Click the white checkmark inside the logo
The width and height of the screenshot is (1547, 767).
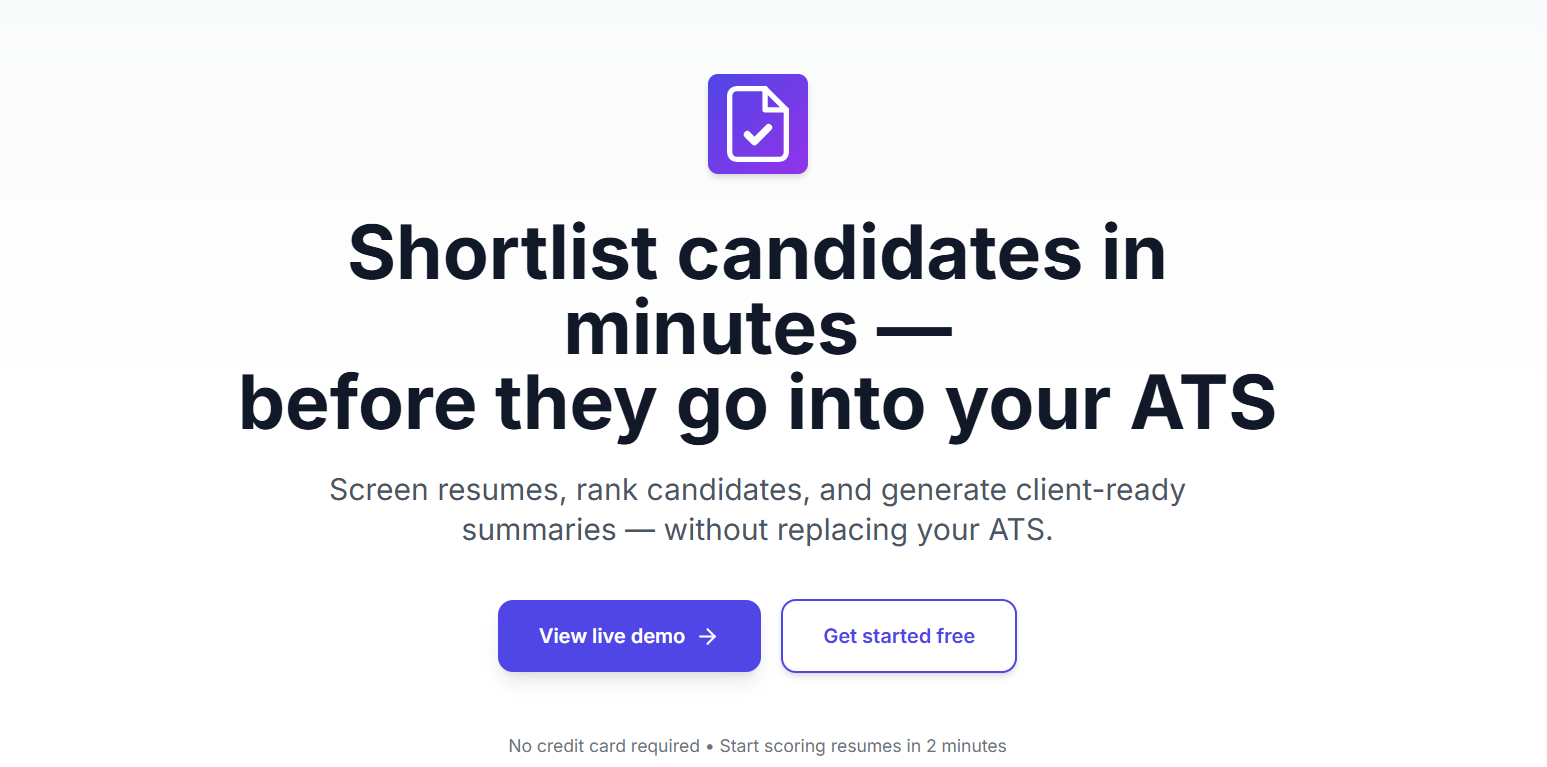[758, 134]
